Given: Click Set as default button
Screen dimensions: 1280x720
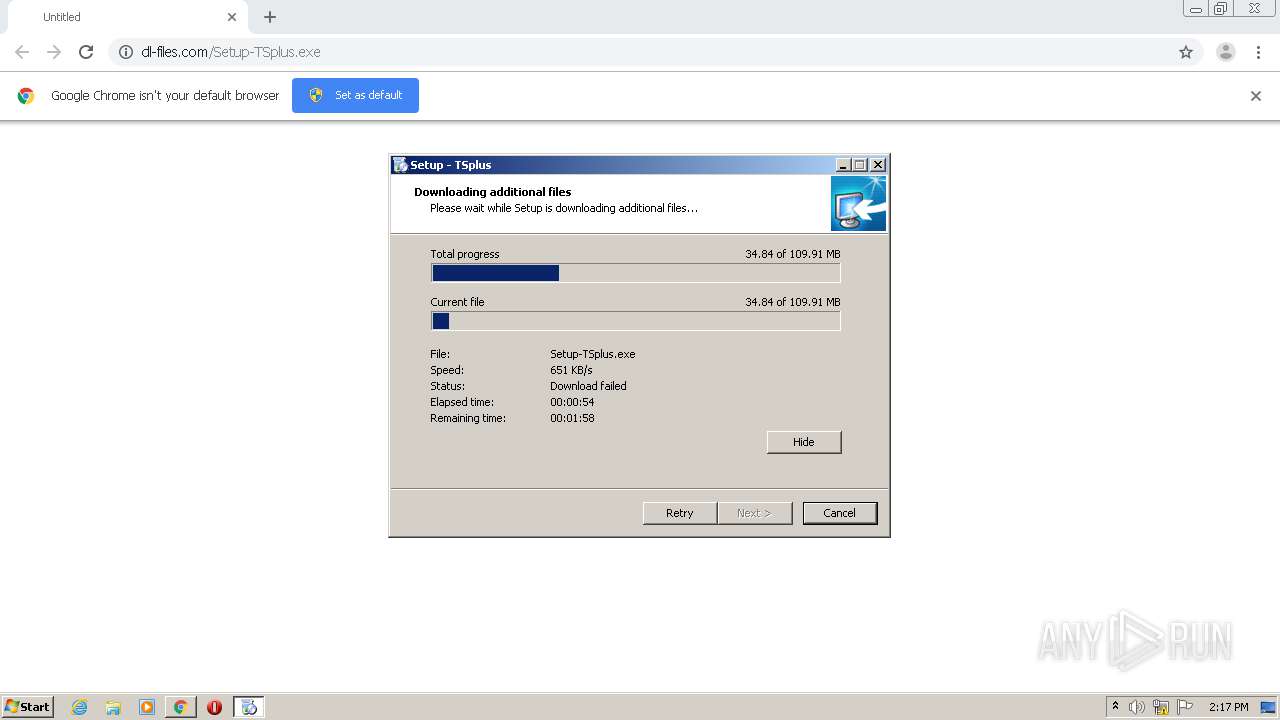Looking at the screenshot, I should pyautogui.click(x=355, y=95).
